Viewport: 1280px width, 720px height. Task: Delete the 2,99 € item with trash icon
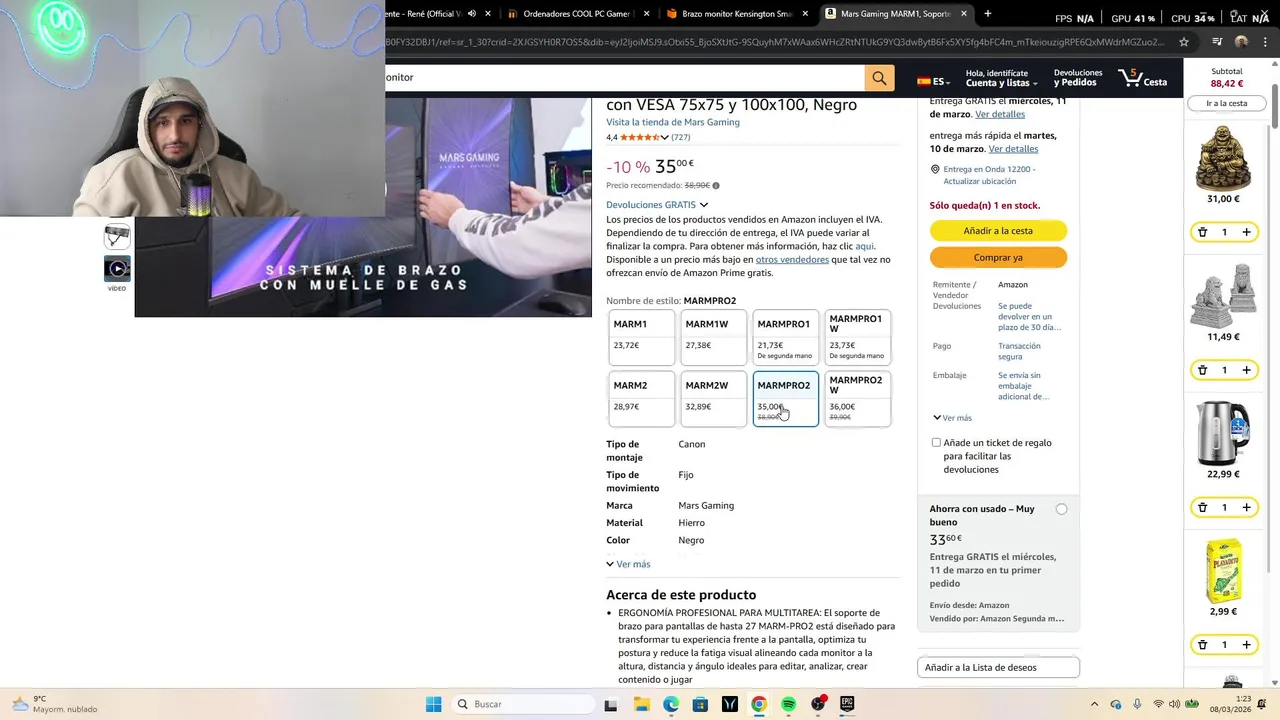(x=1202, y=645)
